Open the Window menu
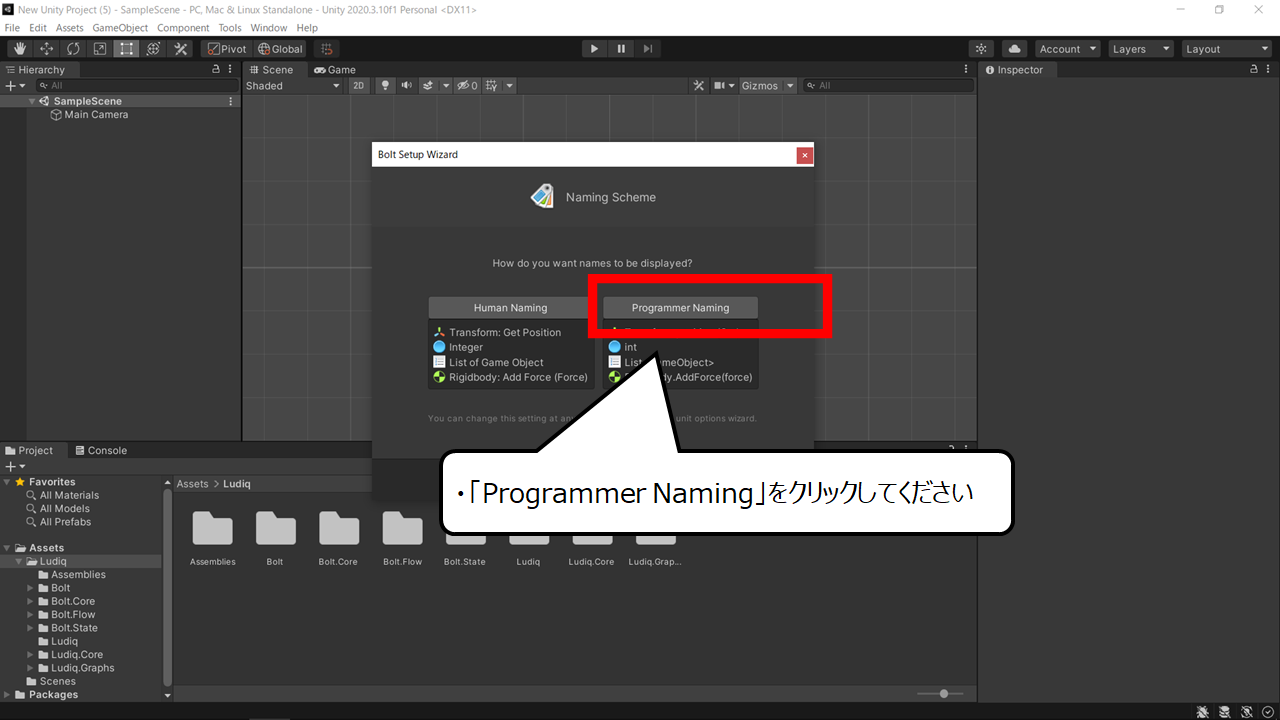1280x720 pixels. coord(268,28)
